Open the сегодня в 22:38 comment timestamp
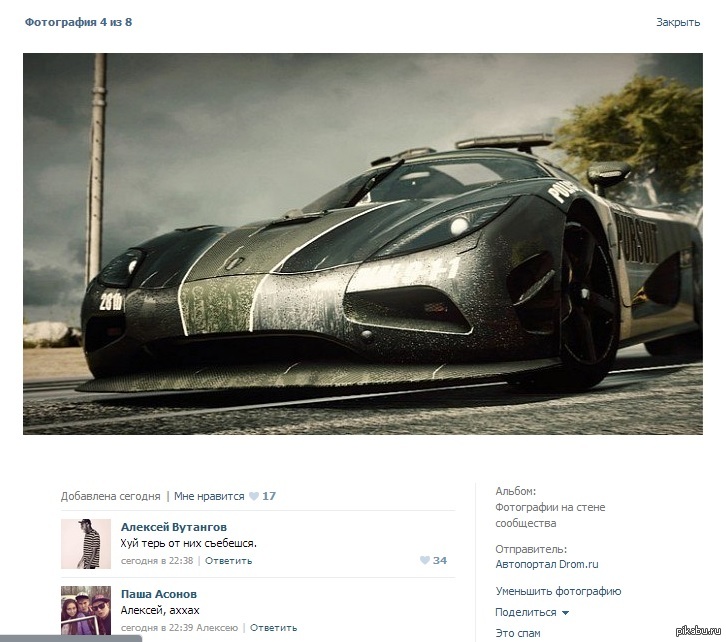726x642 pixels. tap(157, 561)
